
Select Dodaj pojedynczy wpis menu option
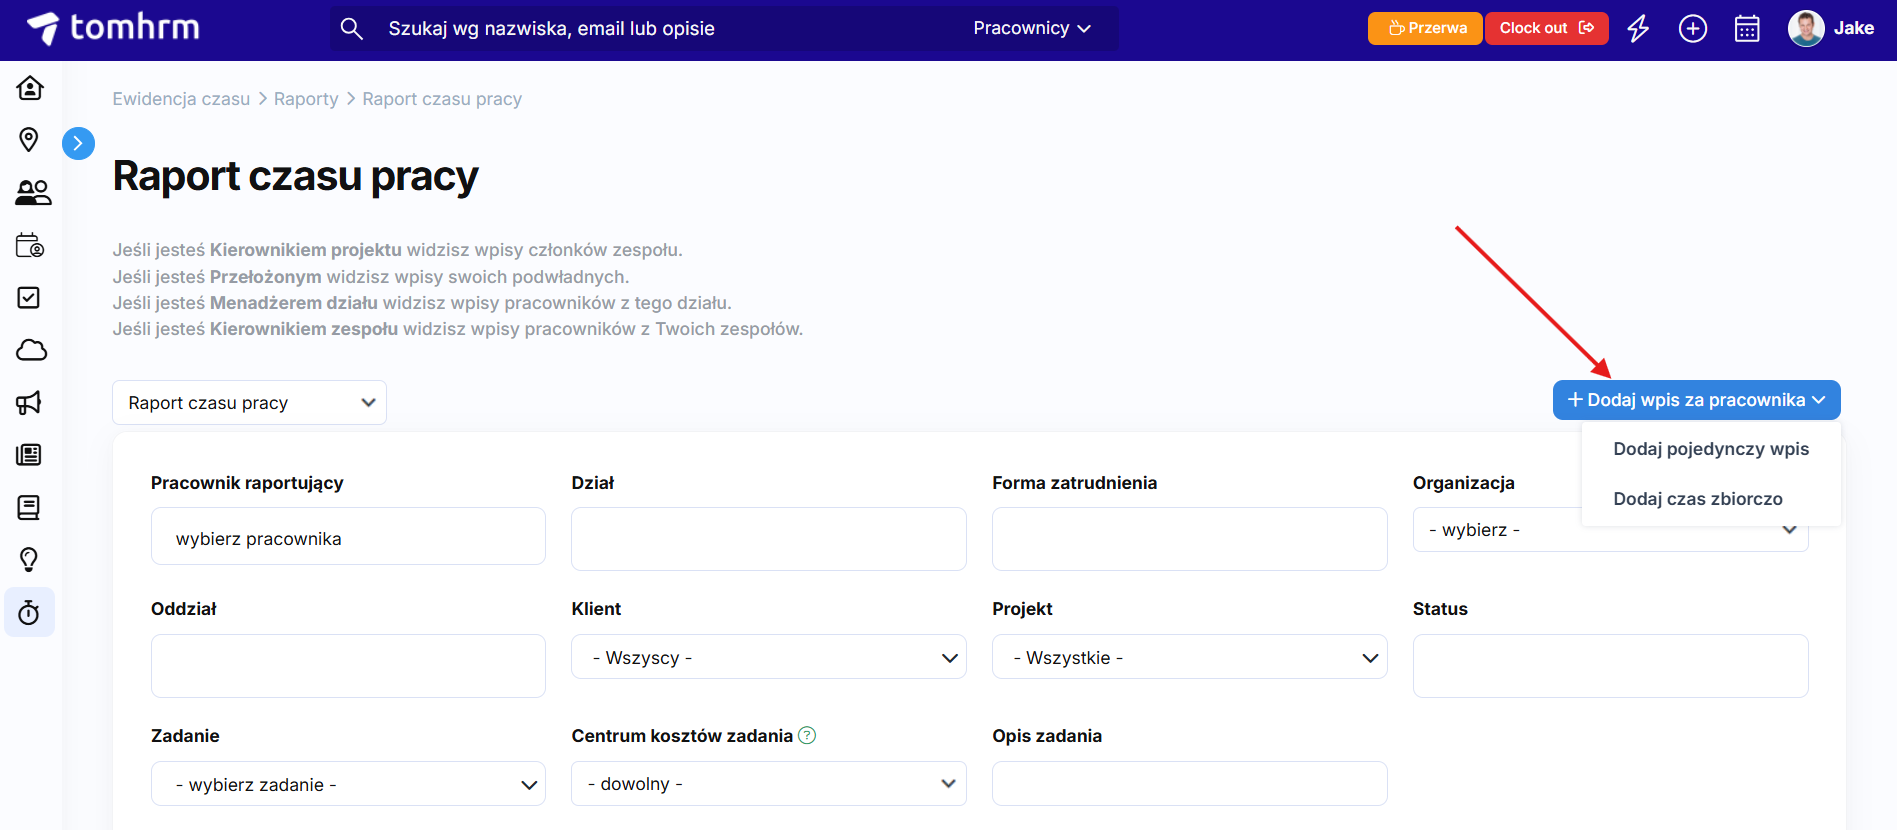point(1710,449)
